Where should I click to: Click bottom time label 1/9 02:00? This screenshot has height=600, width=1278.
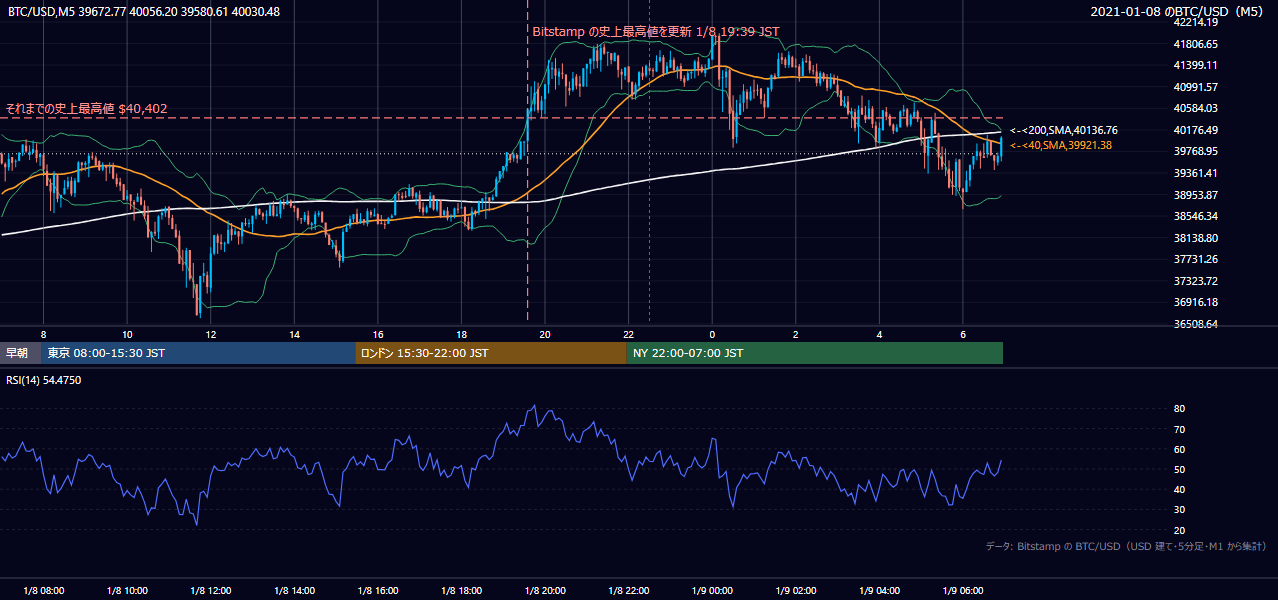(x=796, y=590)
